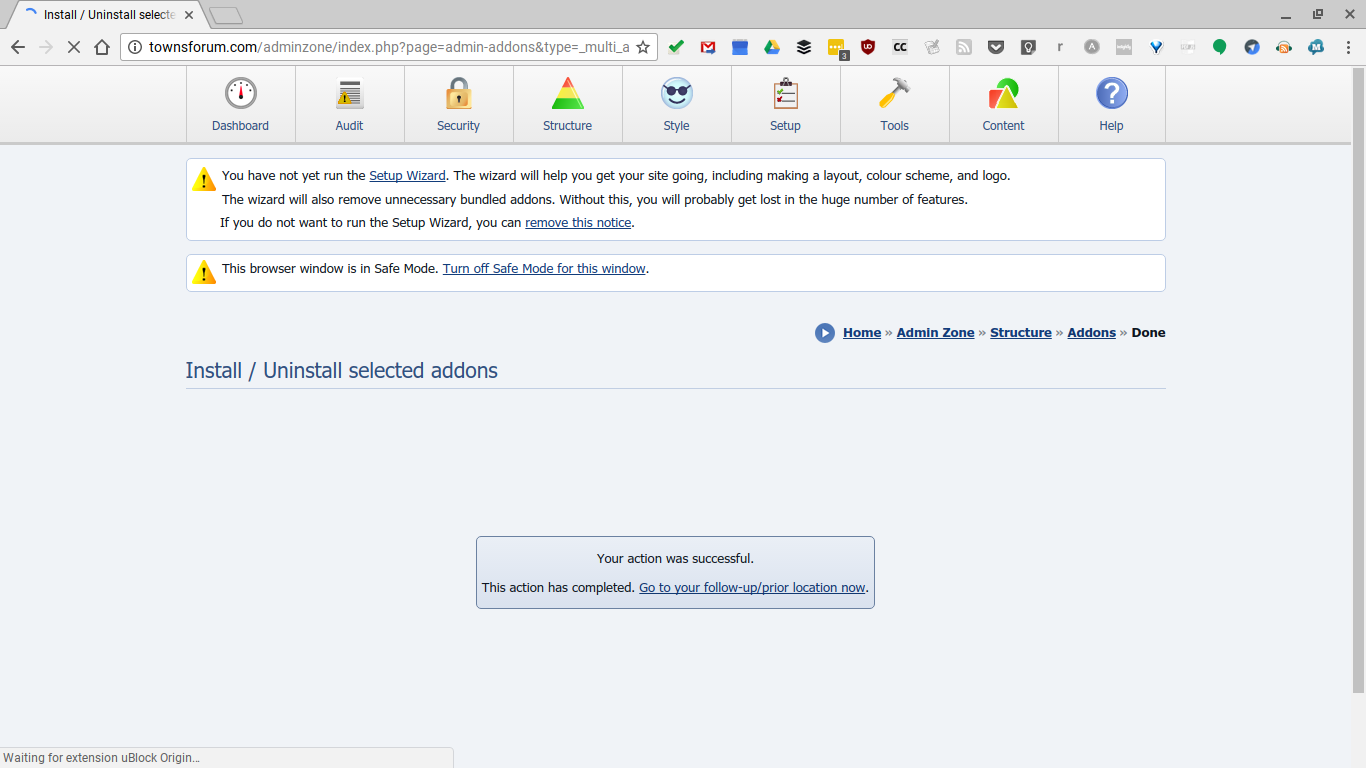Open the Setup clipboard section
The image size is (1366, 768).
[785, 104]
